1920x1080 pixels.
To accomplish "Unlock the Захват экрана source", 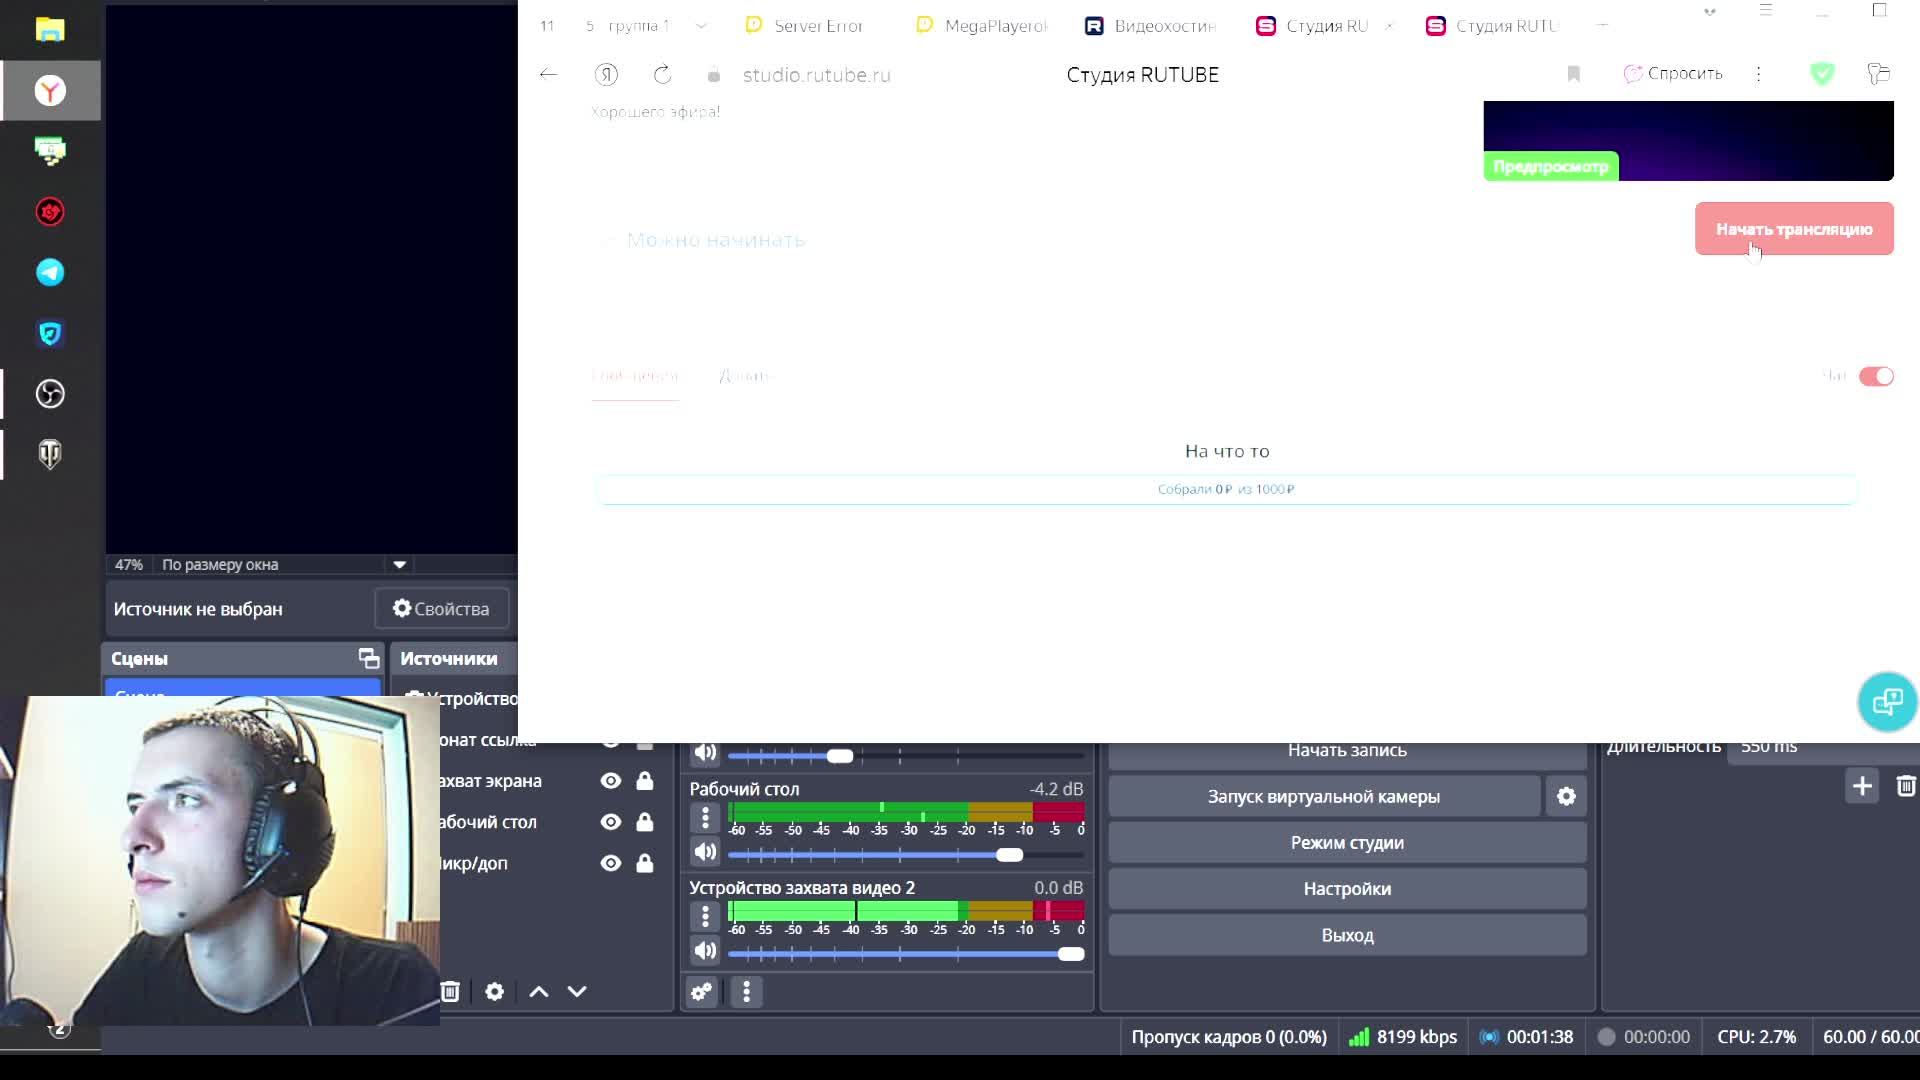I will 645,781.
